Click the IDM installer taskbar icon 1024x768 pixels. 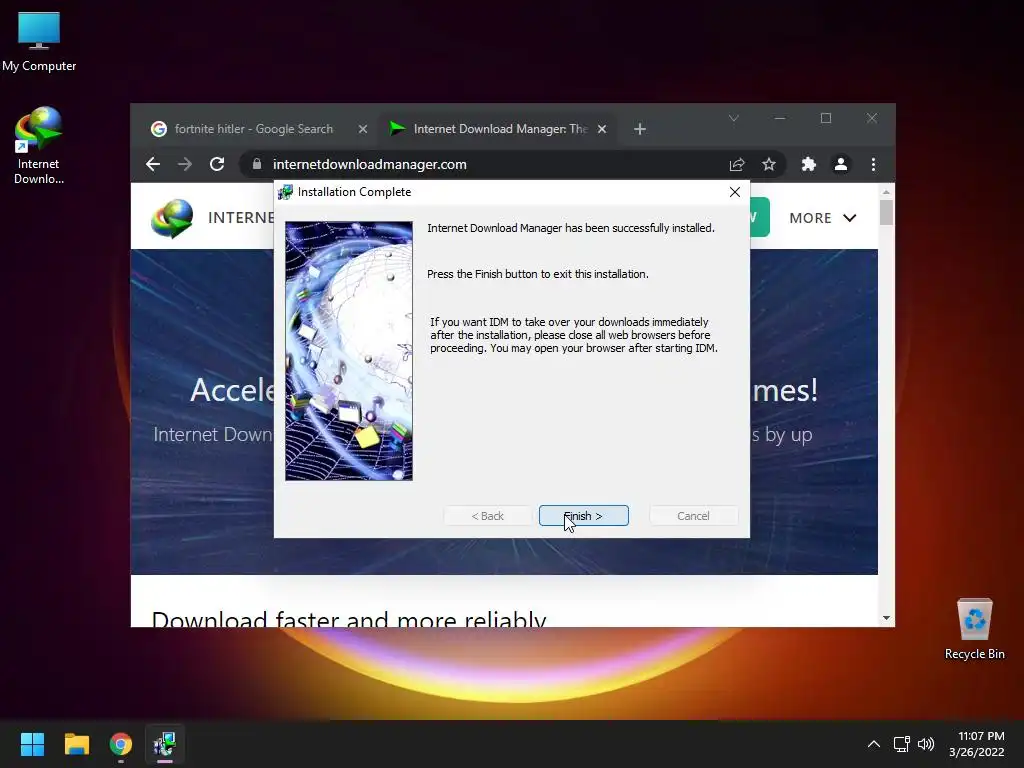(165, 744)
